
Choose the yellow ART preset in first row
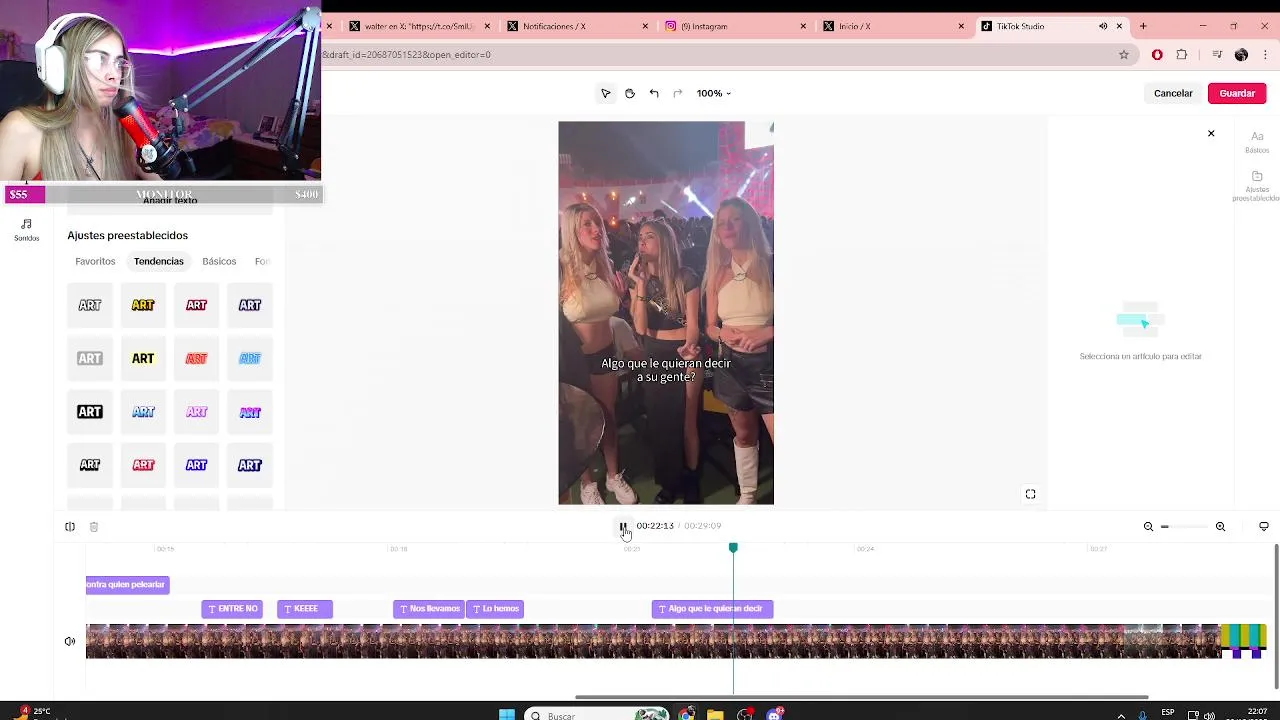pyautogui.click(x=143, y=305)
